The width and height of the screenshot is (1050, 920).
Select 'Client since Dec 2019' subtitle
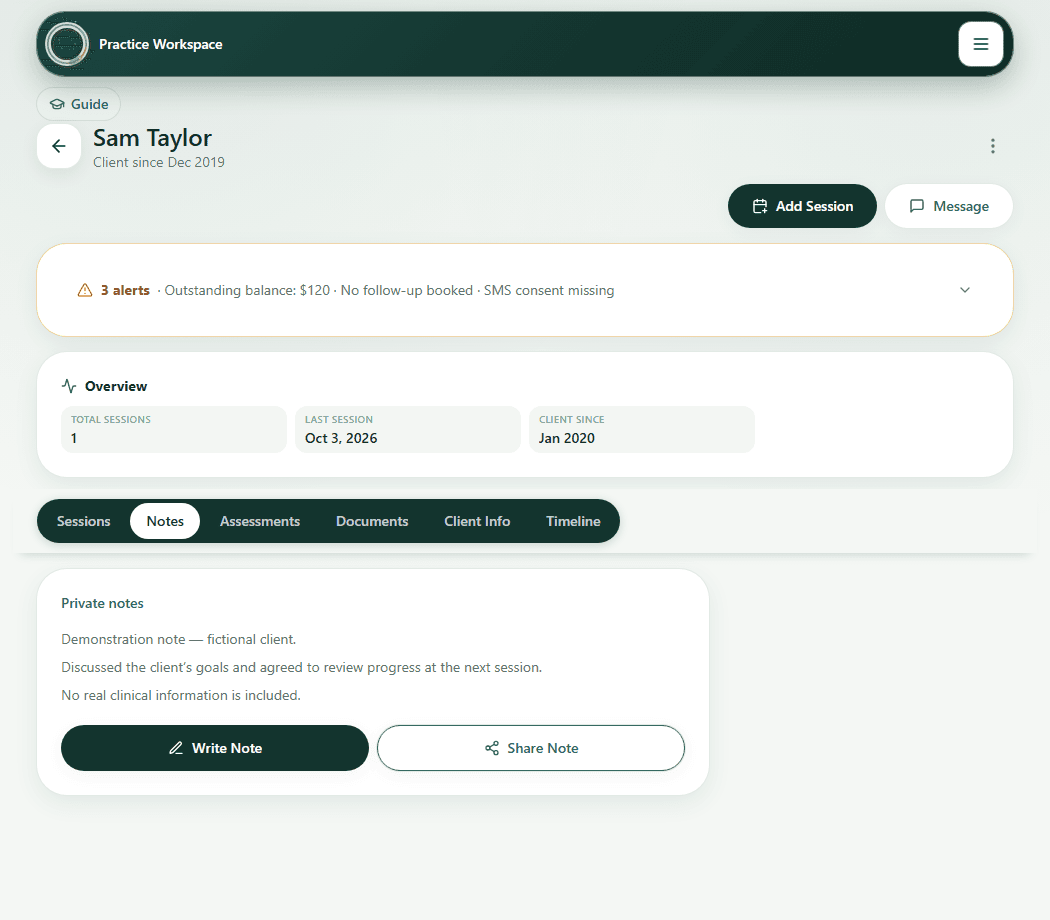159,162
